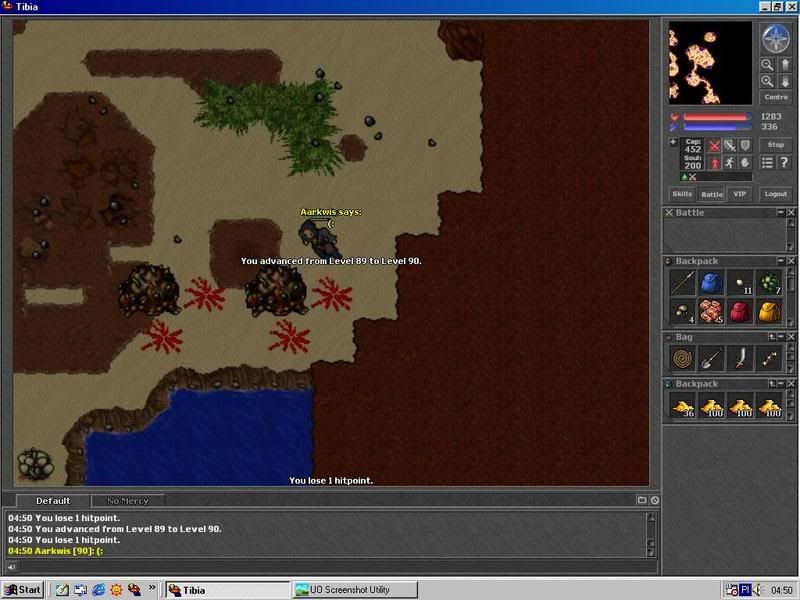Click system tray PL language indicator

[x=745, y=590]
